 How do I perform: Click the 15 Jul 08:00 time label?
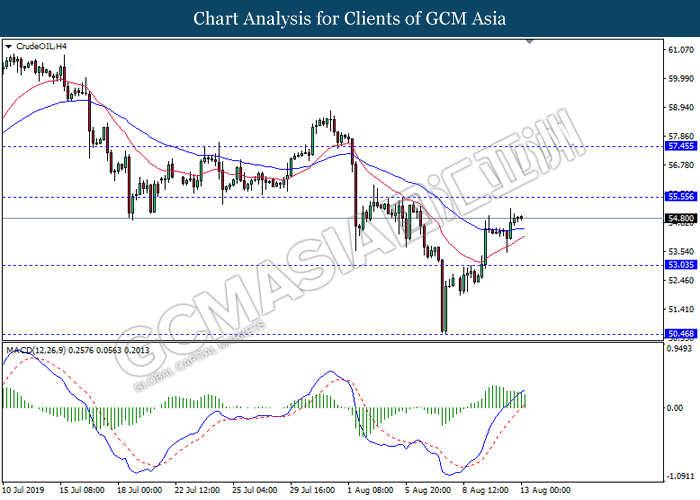point(82,490)
